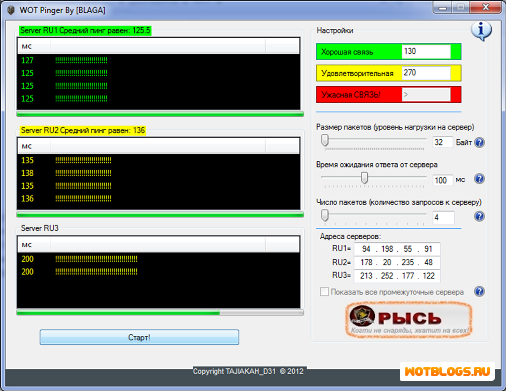Image resolution: width=506 pixels, height=391 pixels.
Task: Click help icon next to intermediate servers checkbox
Action: 479,292
